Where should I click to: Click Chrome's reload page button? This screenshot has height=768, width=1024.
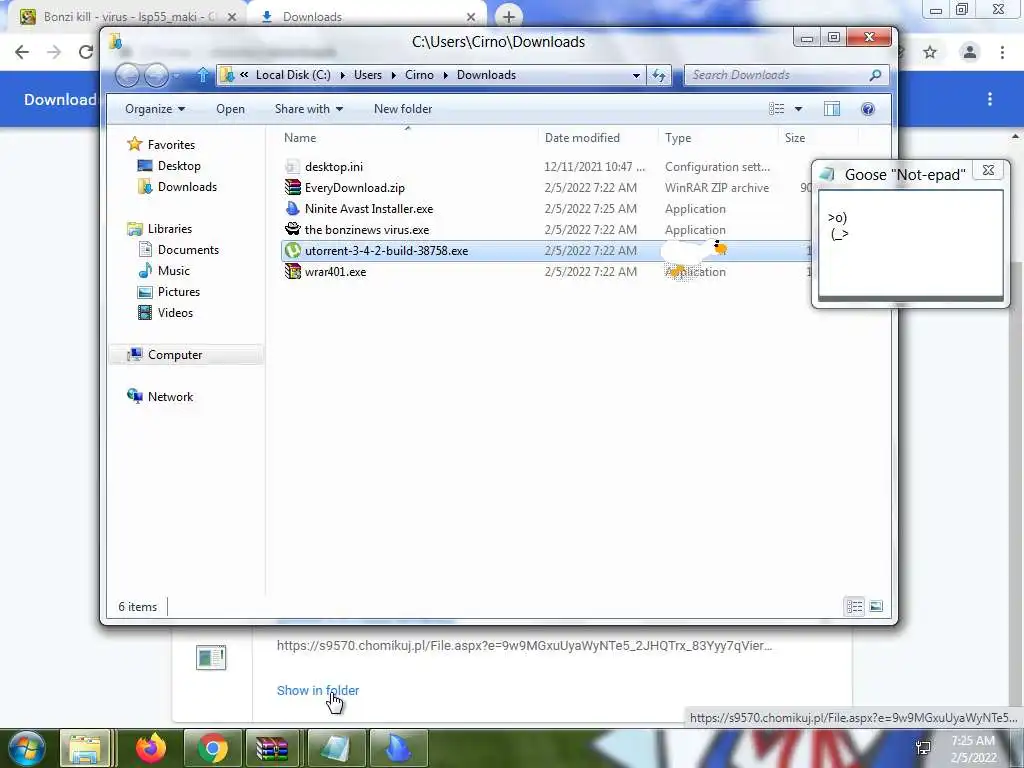point(86,52)
